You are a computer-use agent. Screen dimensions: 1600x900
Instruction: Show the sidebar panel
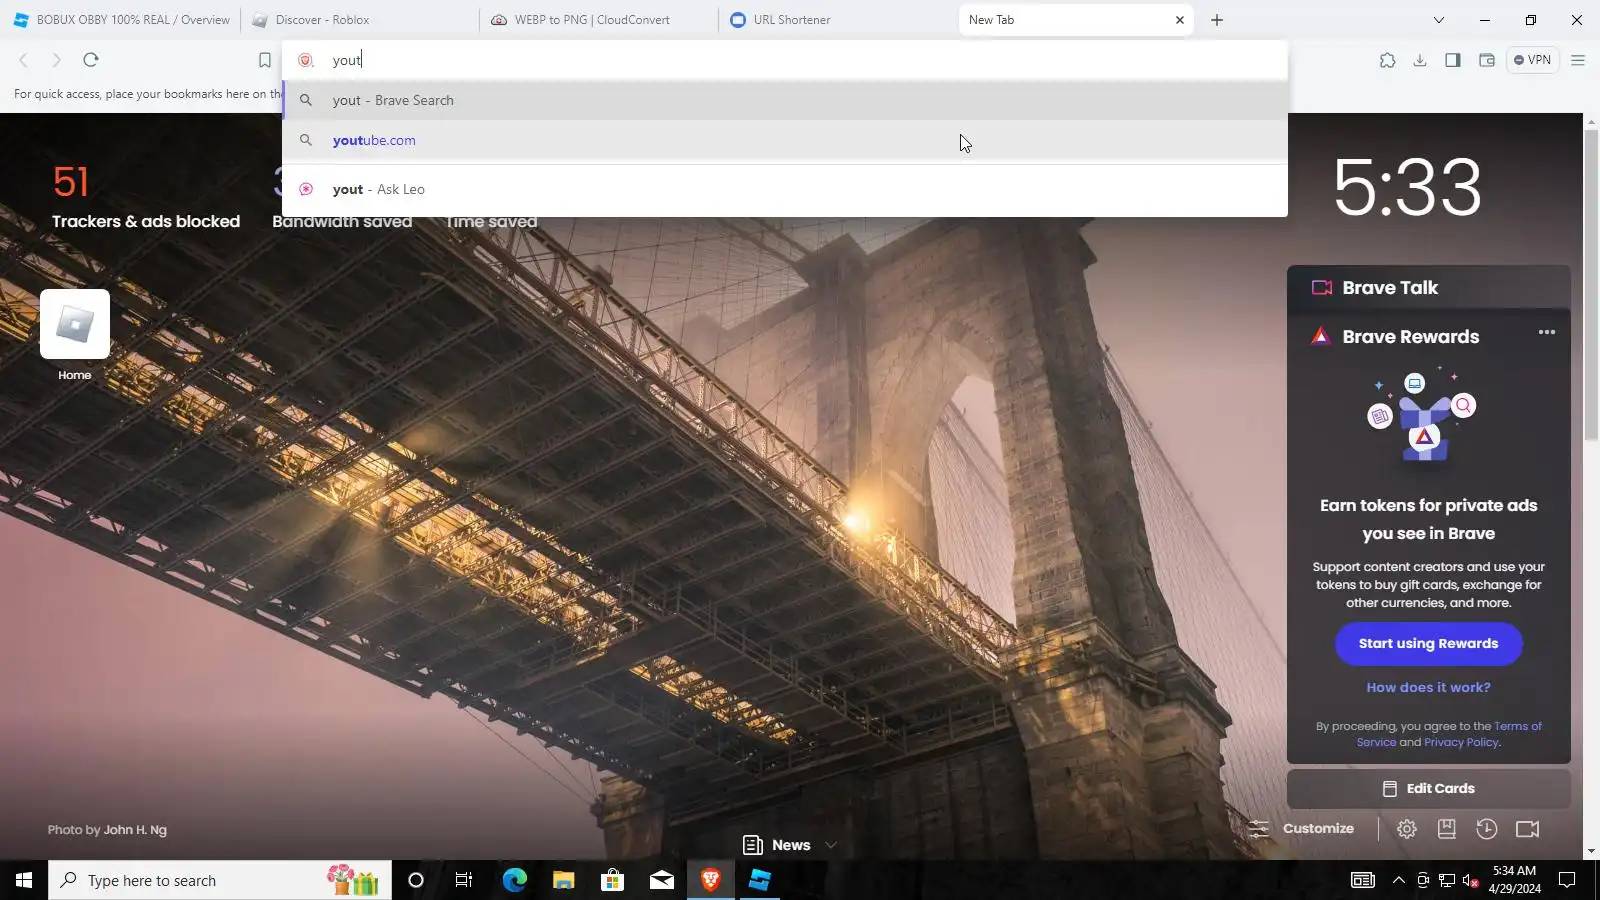click(1453, 60)
